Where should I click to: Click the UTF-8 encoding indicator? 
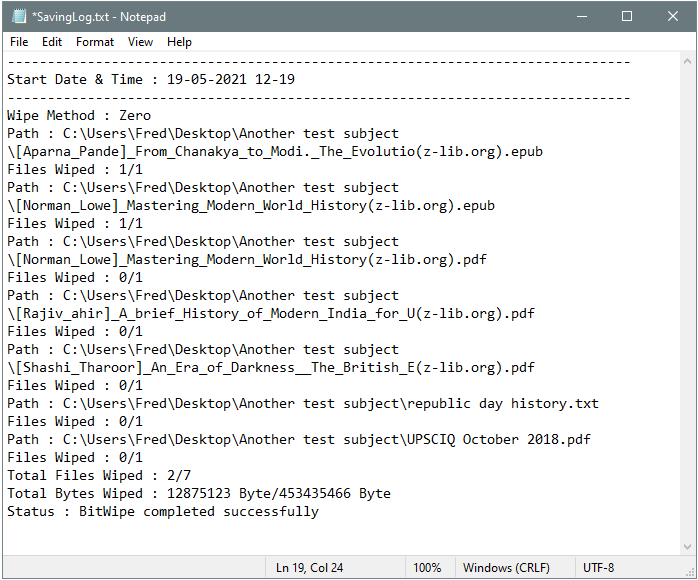pyautogui.click(x=599, y=568)
